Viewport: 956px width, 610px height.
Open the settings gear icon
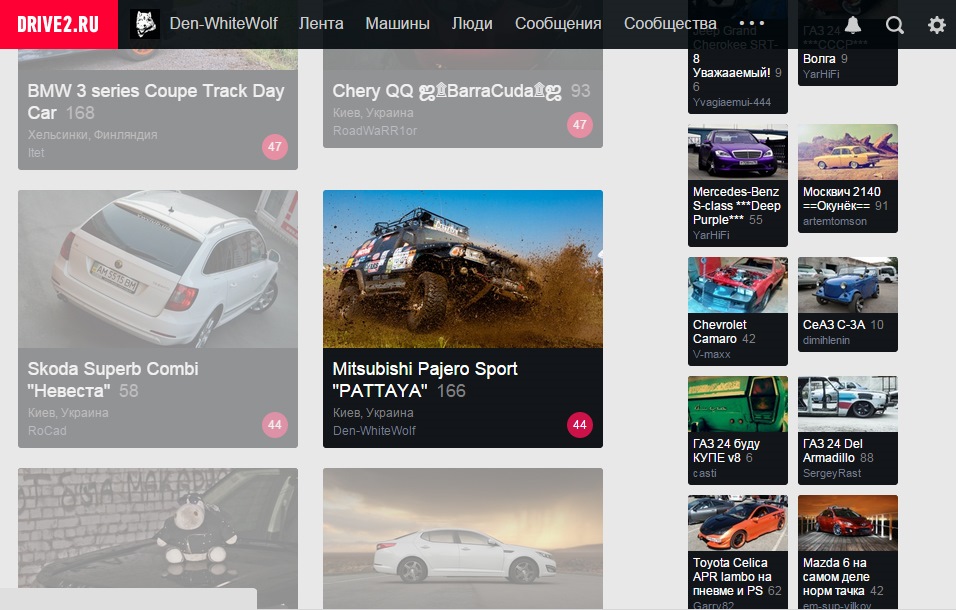(936, 24)
